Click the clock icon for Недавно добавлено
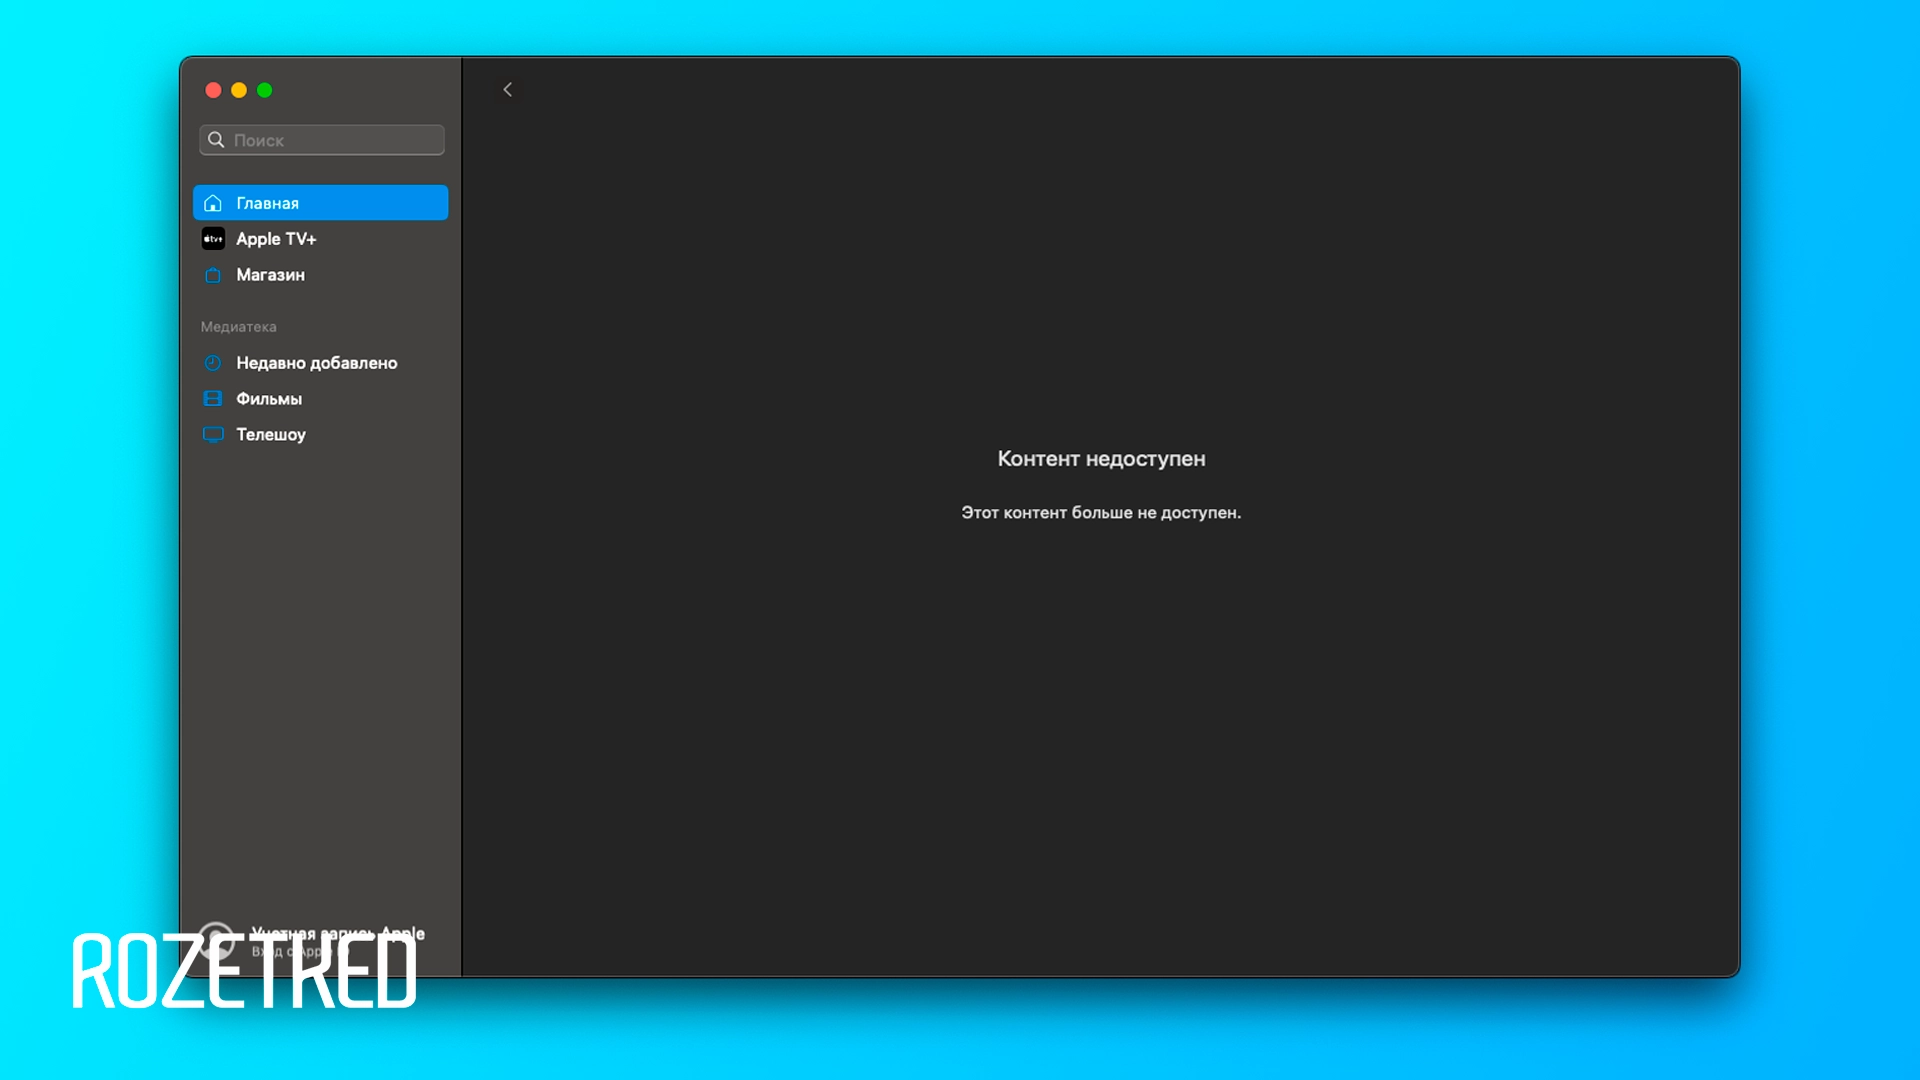The image size is (1920, 1080). (213, 363)
